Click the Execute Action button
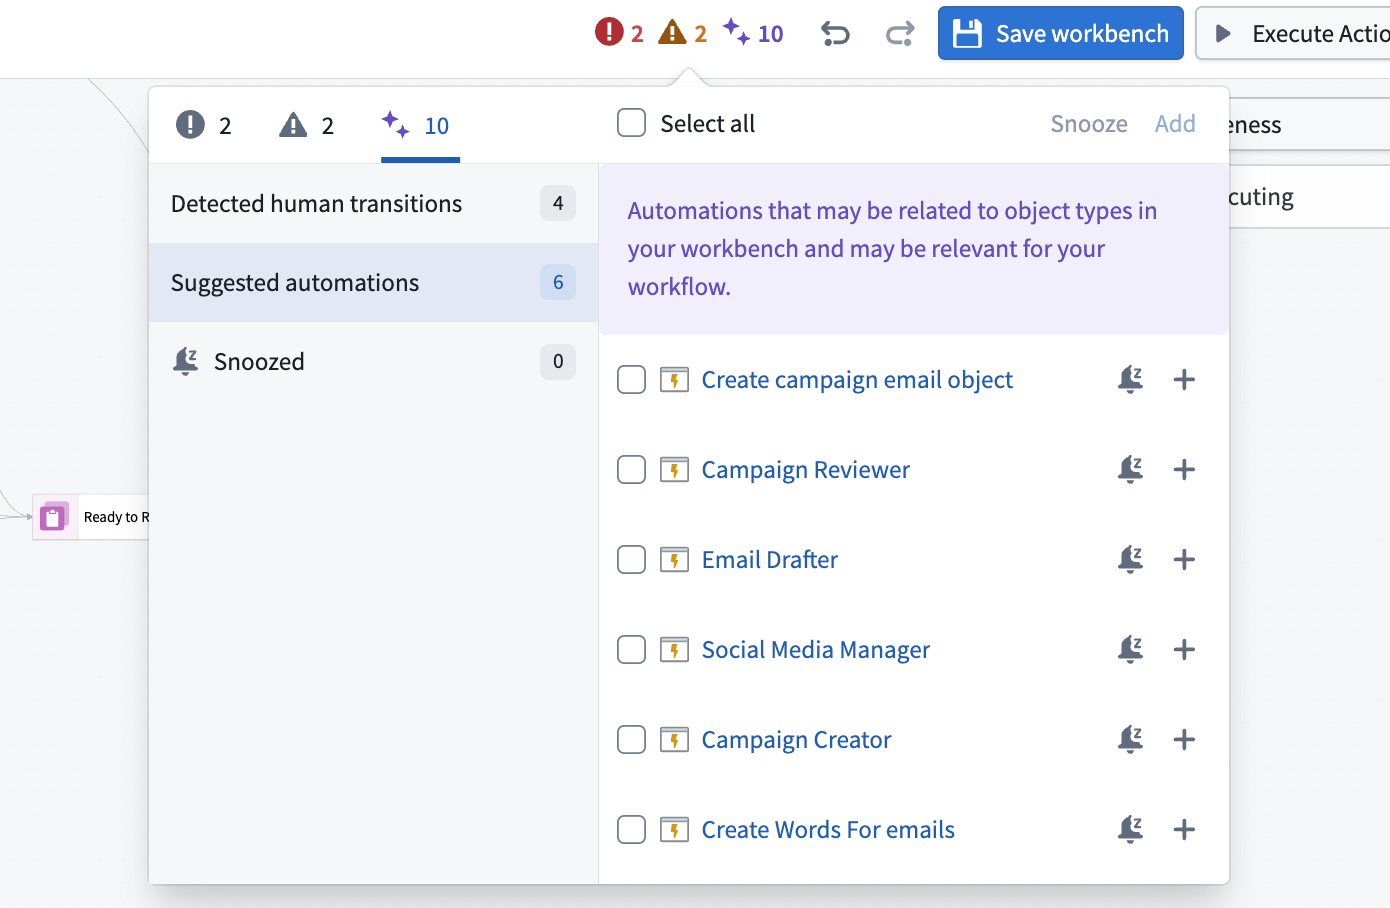1390x908 pixels. pos(1293,33)
